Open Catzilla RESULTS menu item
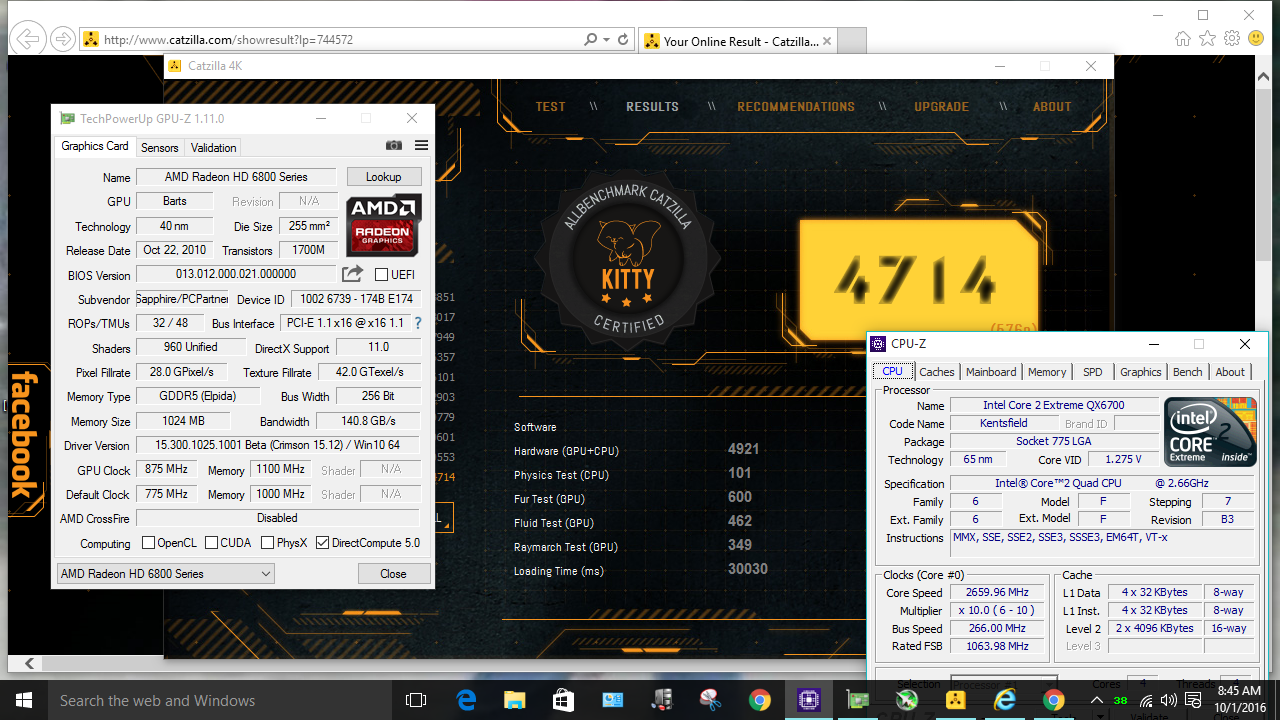1280x720 pixels. [652, 107]
